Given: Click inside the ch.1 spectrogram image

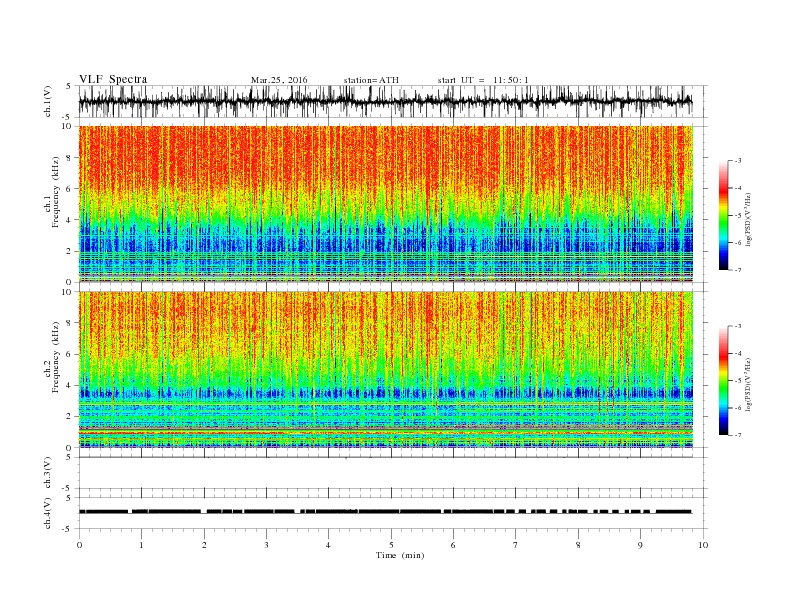Looking at the screenshot, I should click(386, 204).
